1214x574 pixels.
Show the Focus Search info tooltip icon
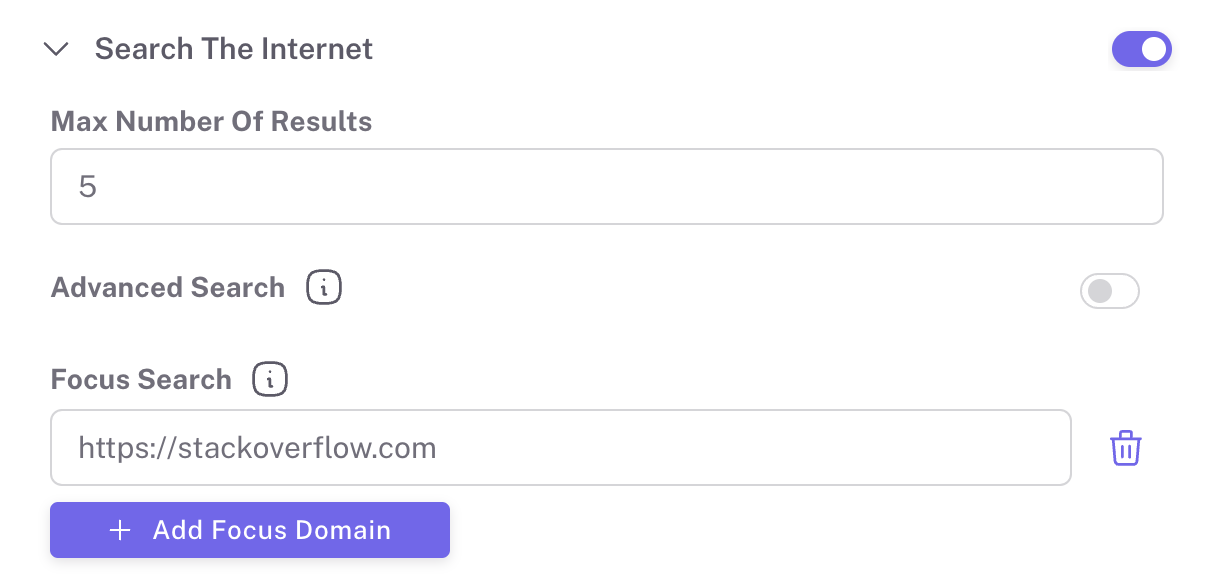point(270,380)
